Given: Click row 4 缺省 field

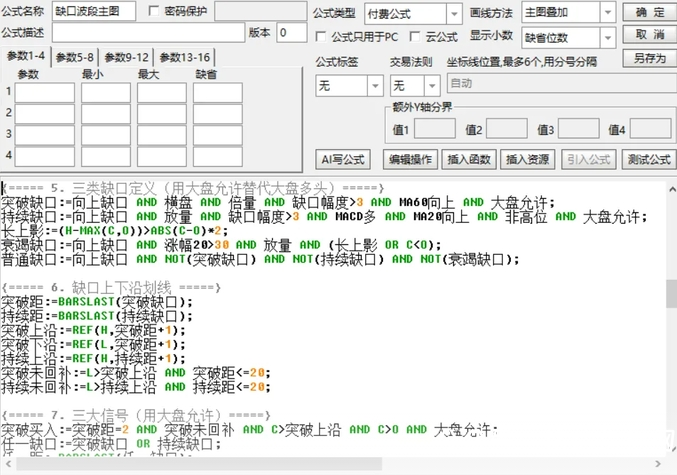Looking at the screenshot, I should coord(218,156).
